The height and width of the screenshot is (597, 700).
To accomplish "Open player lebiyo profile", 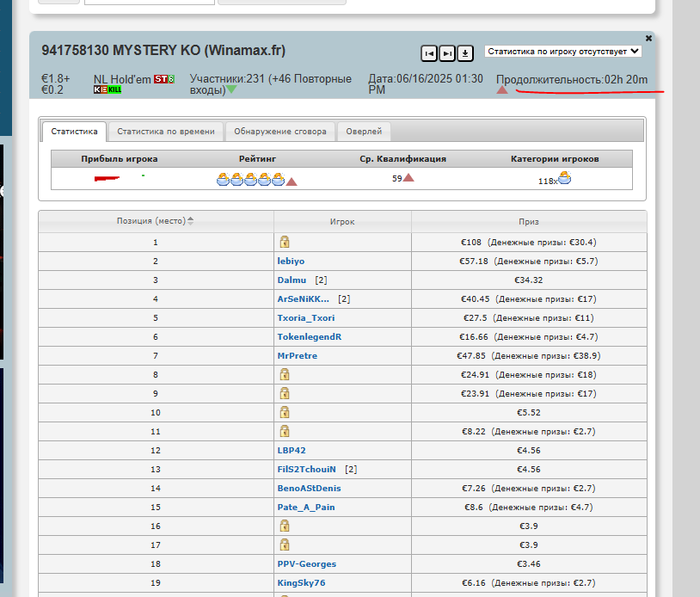I will coord(291,261).
